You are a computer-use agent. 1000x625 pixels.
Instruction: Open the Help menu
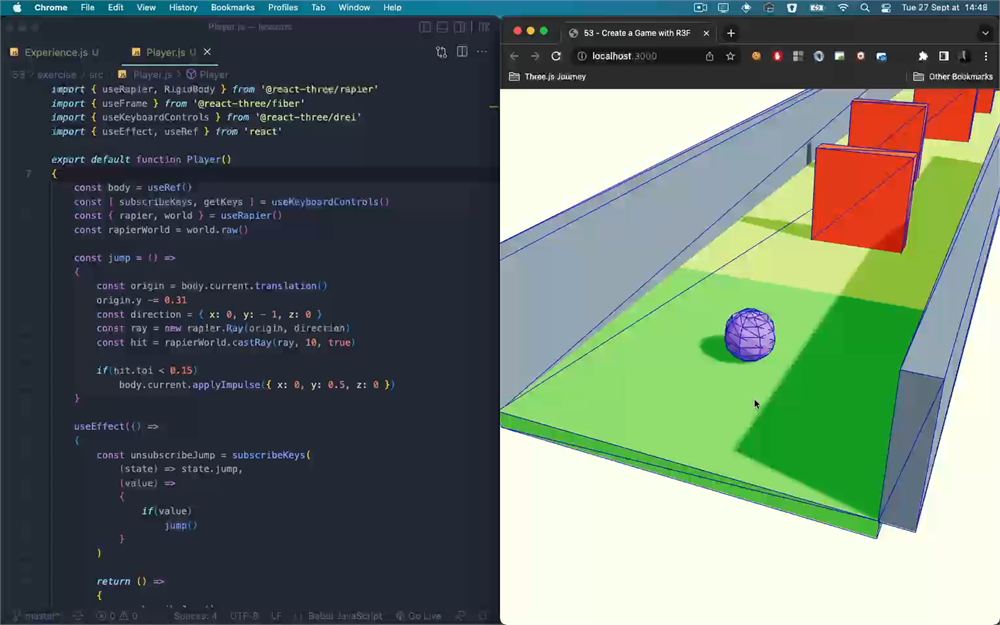coord(392,8)
